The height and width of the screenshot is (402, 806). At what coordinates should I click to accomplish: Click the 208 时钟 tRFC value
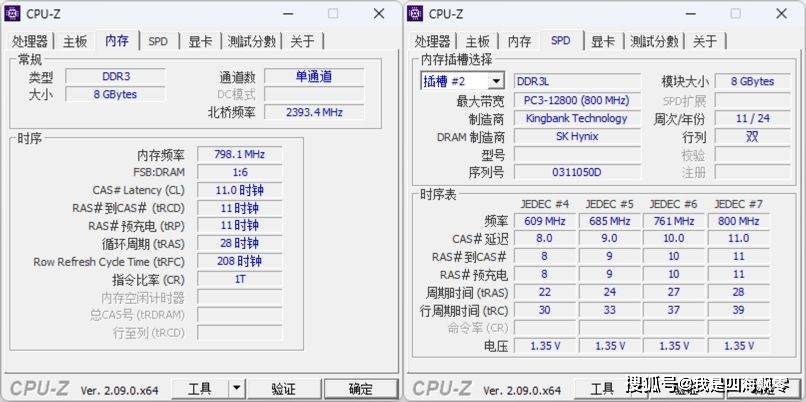[x=240, y=262]
